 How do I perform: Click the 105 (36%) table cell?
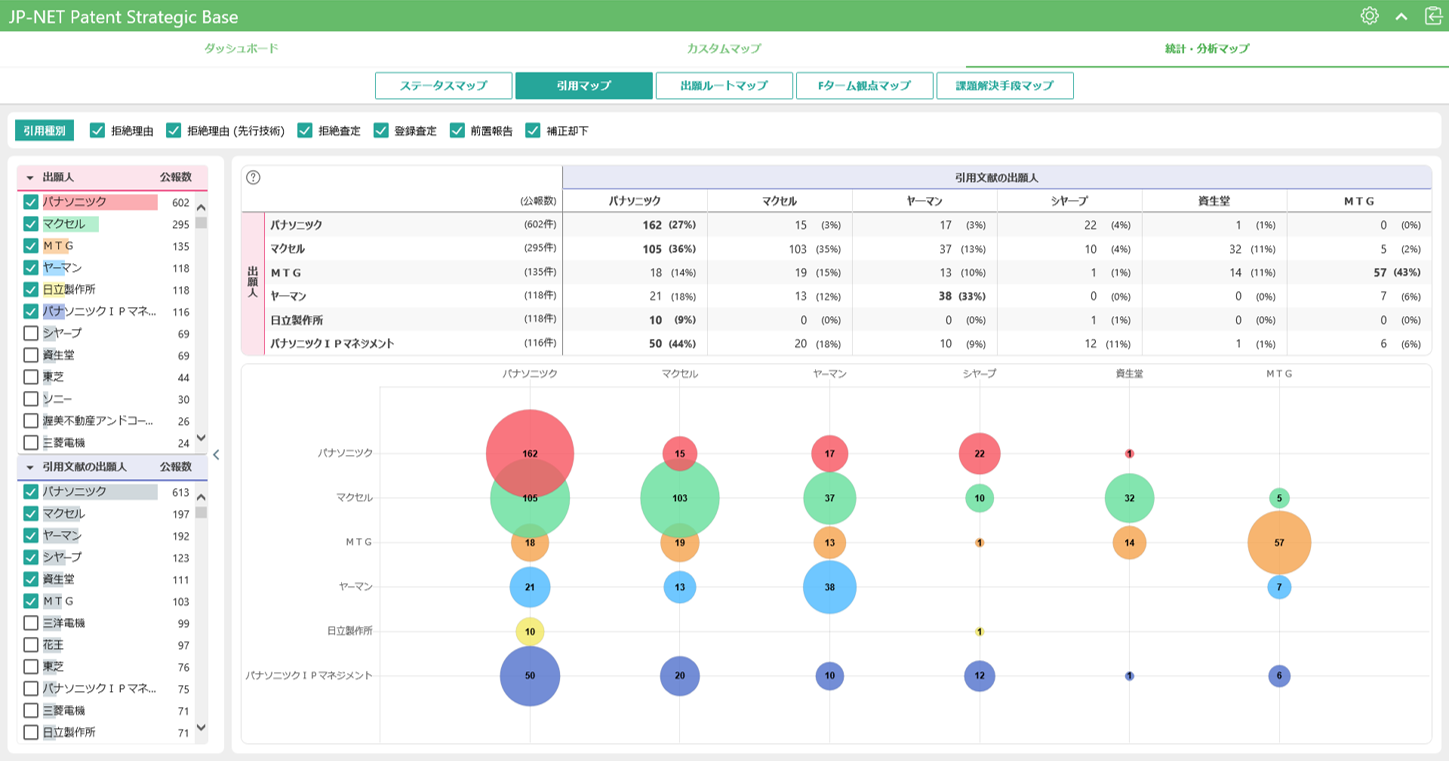coord(635,249)
